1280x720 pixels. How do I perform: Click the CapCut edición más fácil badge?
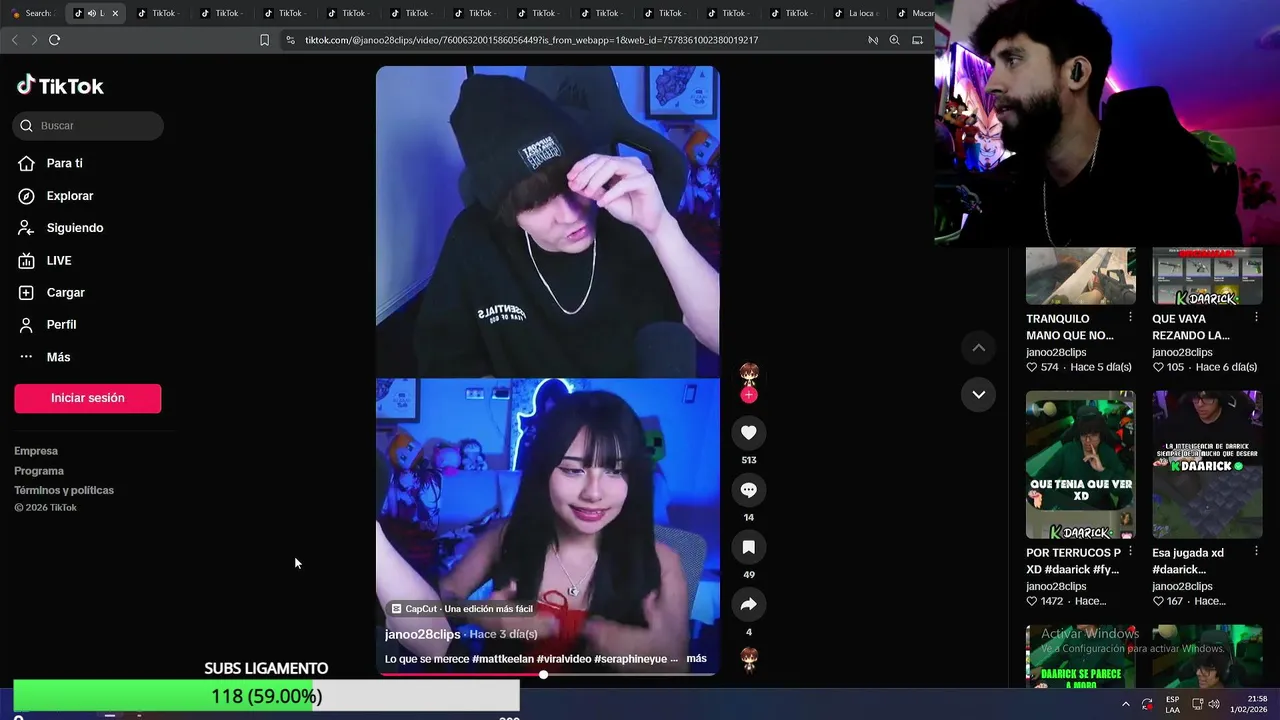click(x=462, y=609)
